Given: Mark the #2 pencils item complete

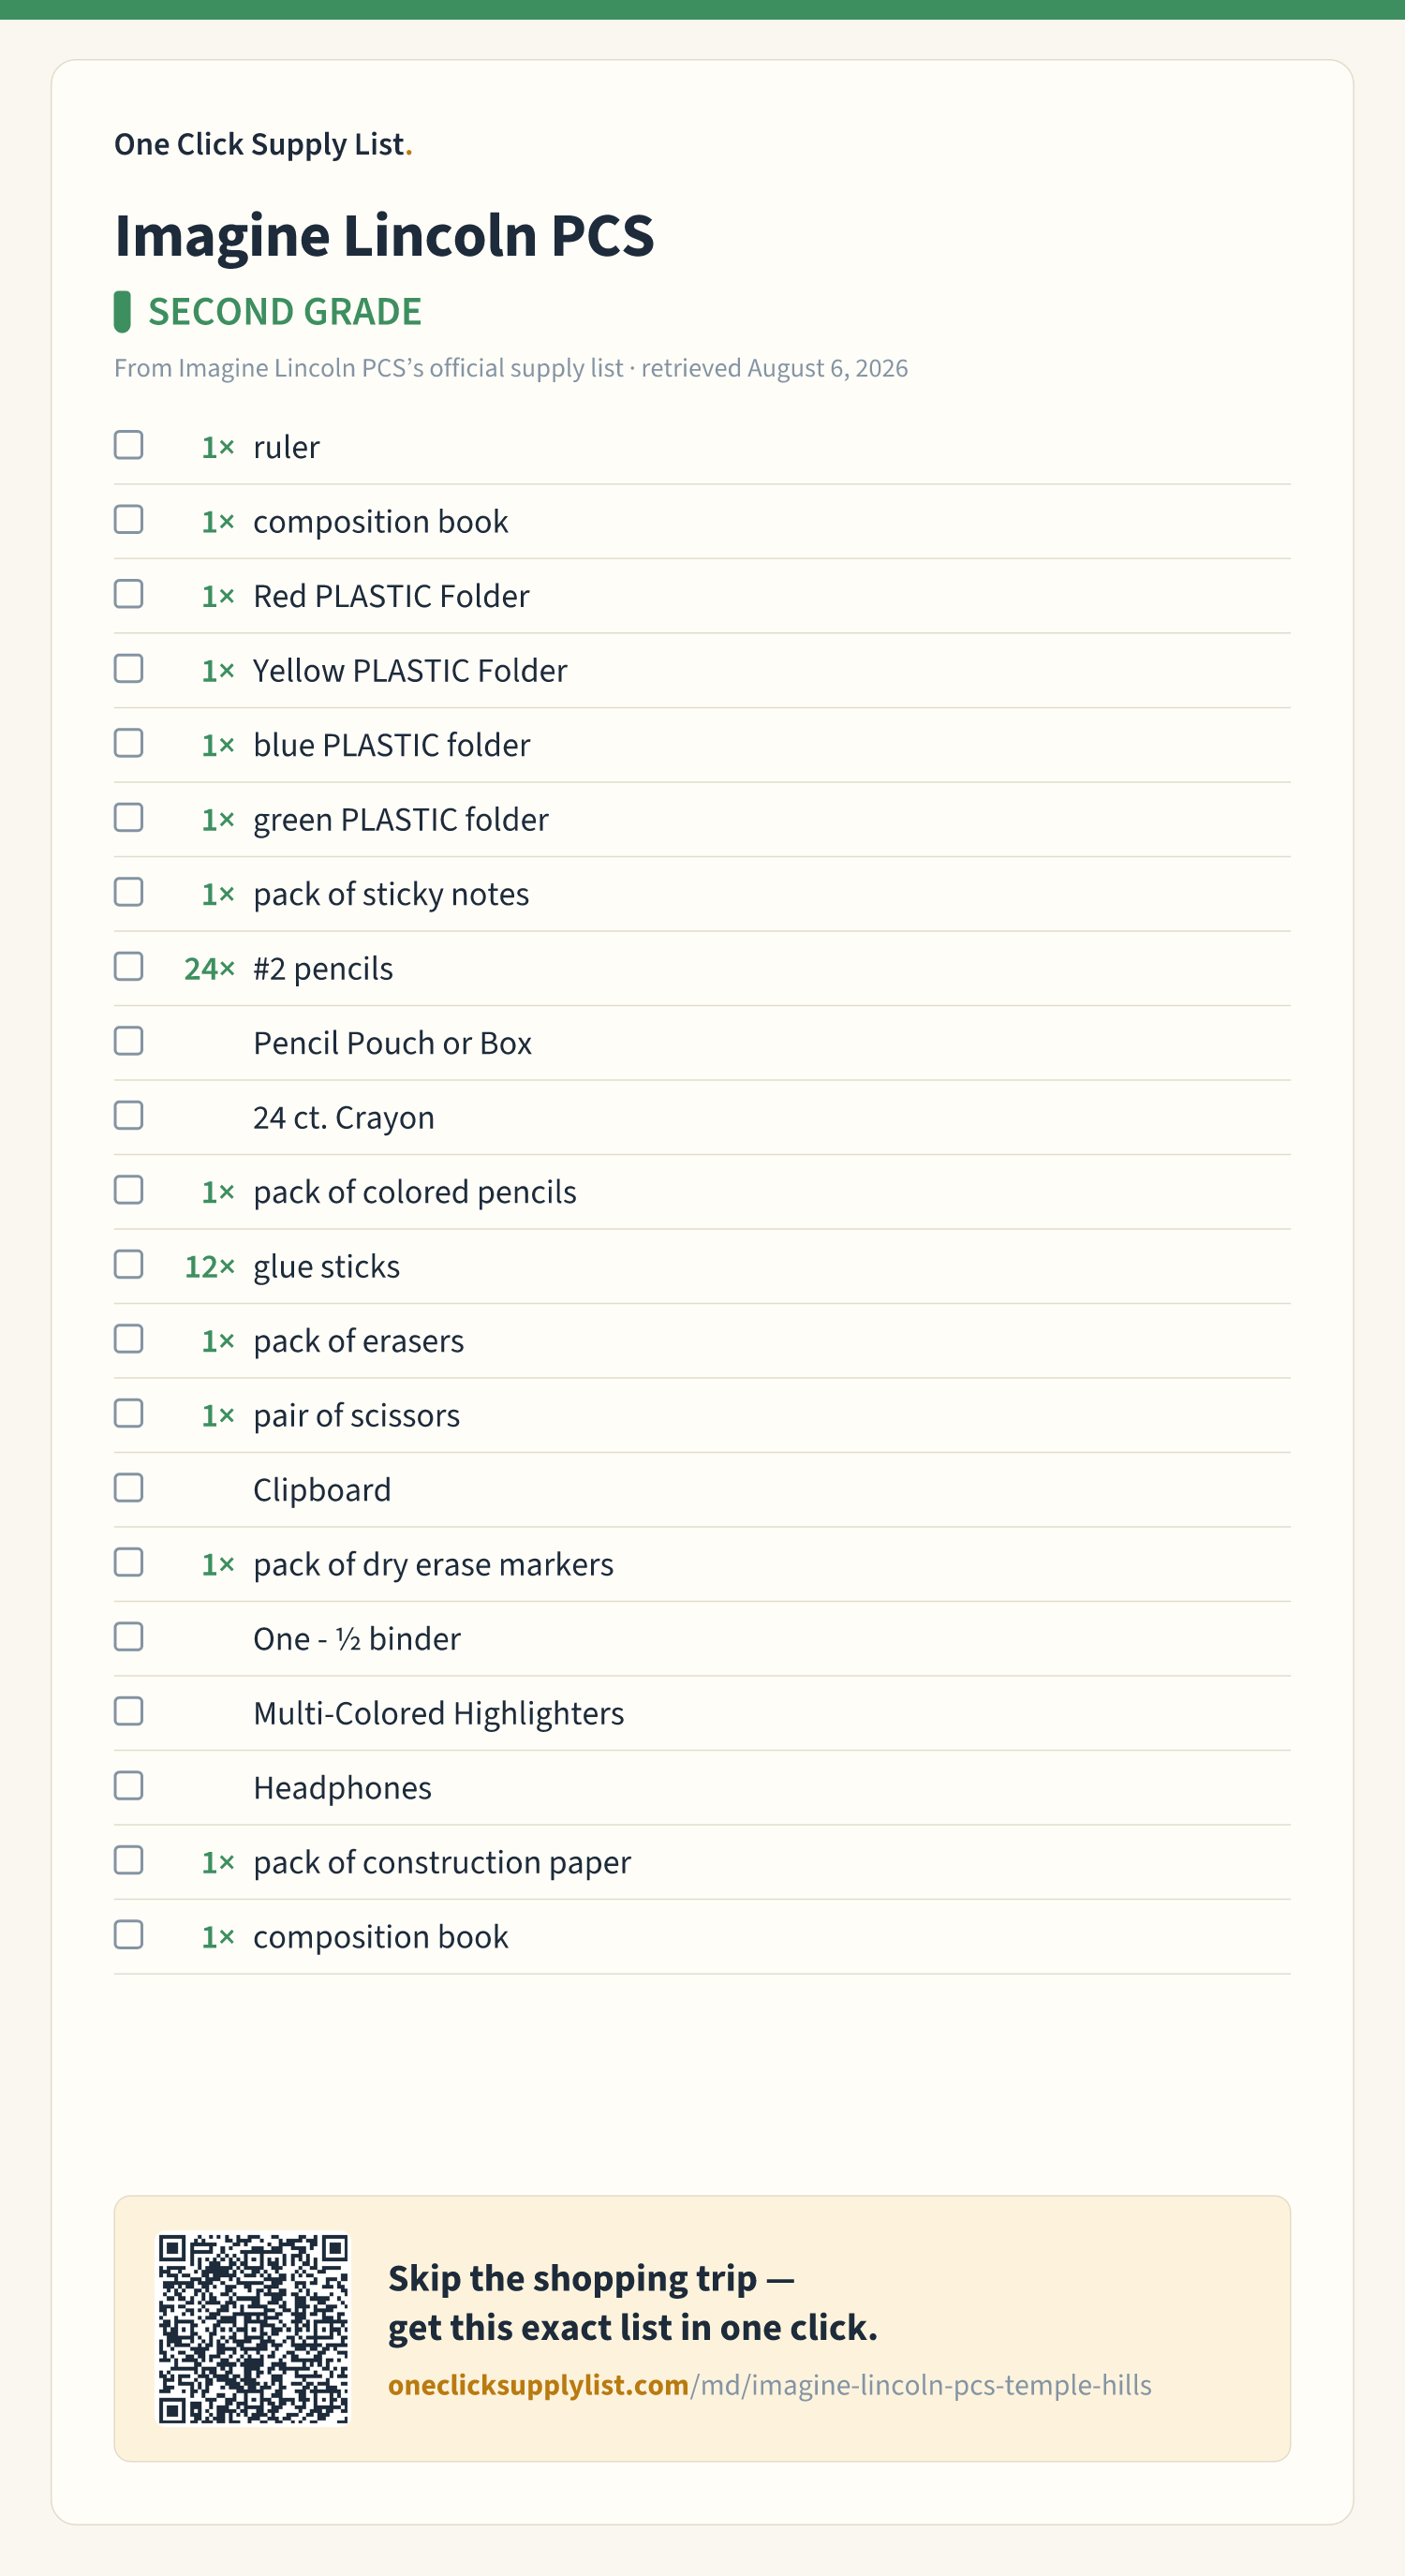Looking at the screenshot, I should (128, 967).
